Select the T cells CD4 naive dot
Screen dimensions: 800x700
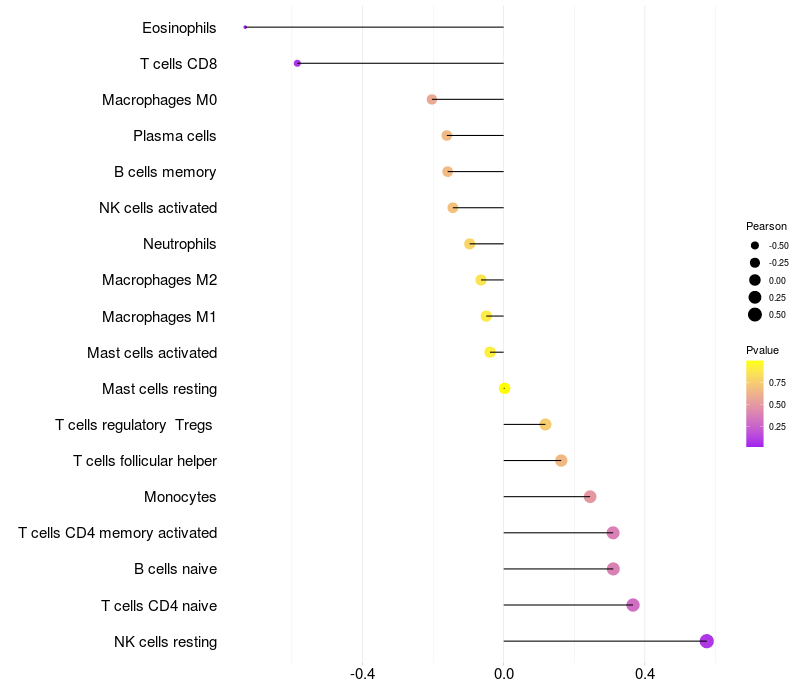tap(633, 605)
